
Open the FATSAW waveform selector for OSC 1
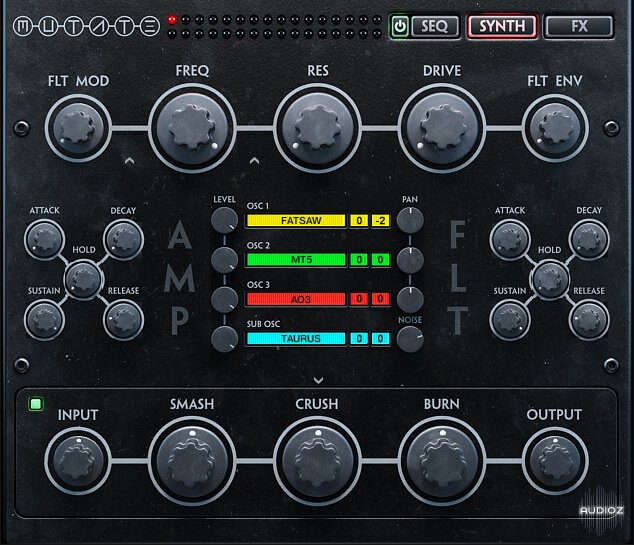tap(296, 220)
